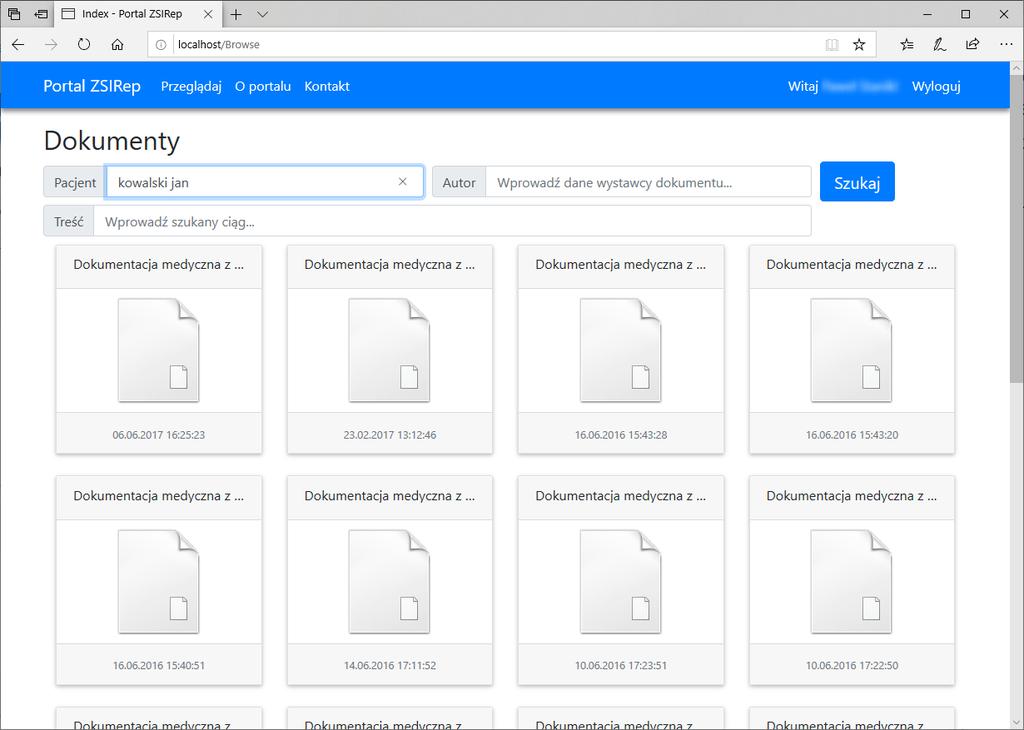
Task: Show tab previews chevron
Action: 263,14
